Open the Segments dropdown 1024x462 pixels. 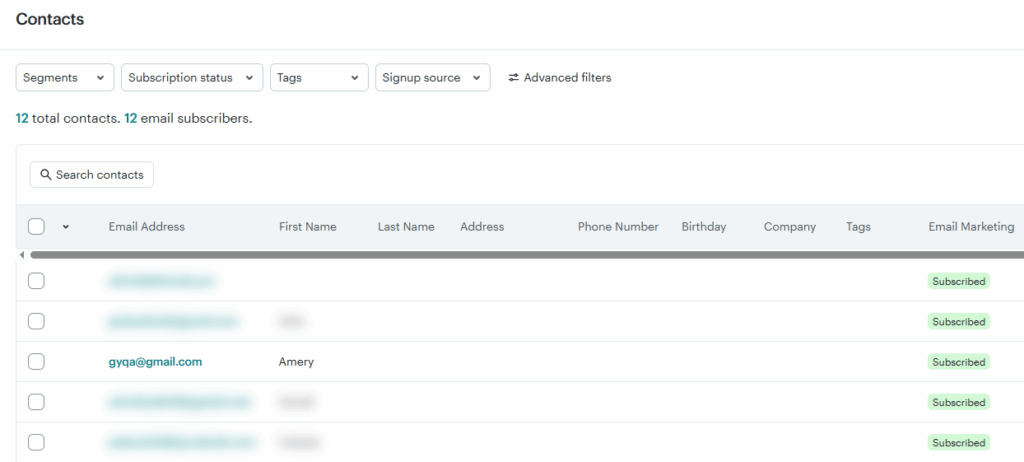click(x=65, y=78)
